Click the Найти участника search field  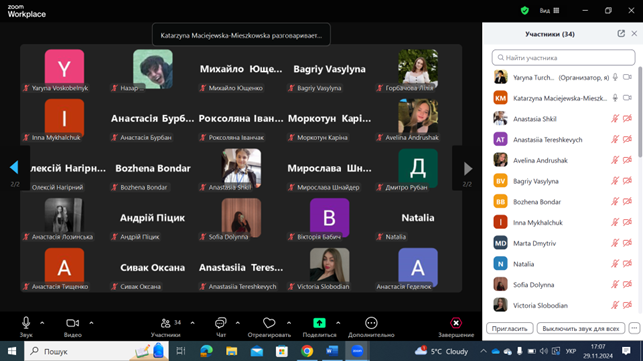[563, 58]
